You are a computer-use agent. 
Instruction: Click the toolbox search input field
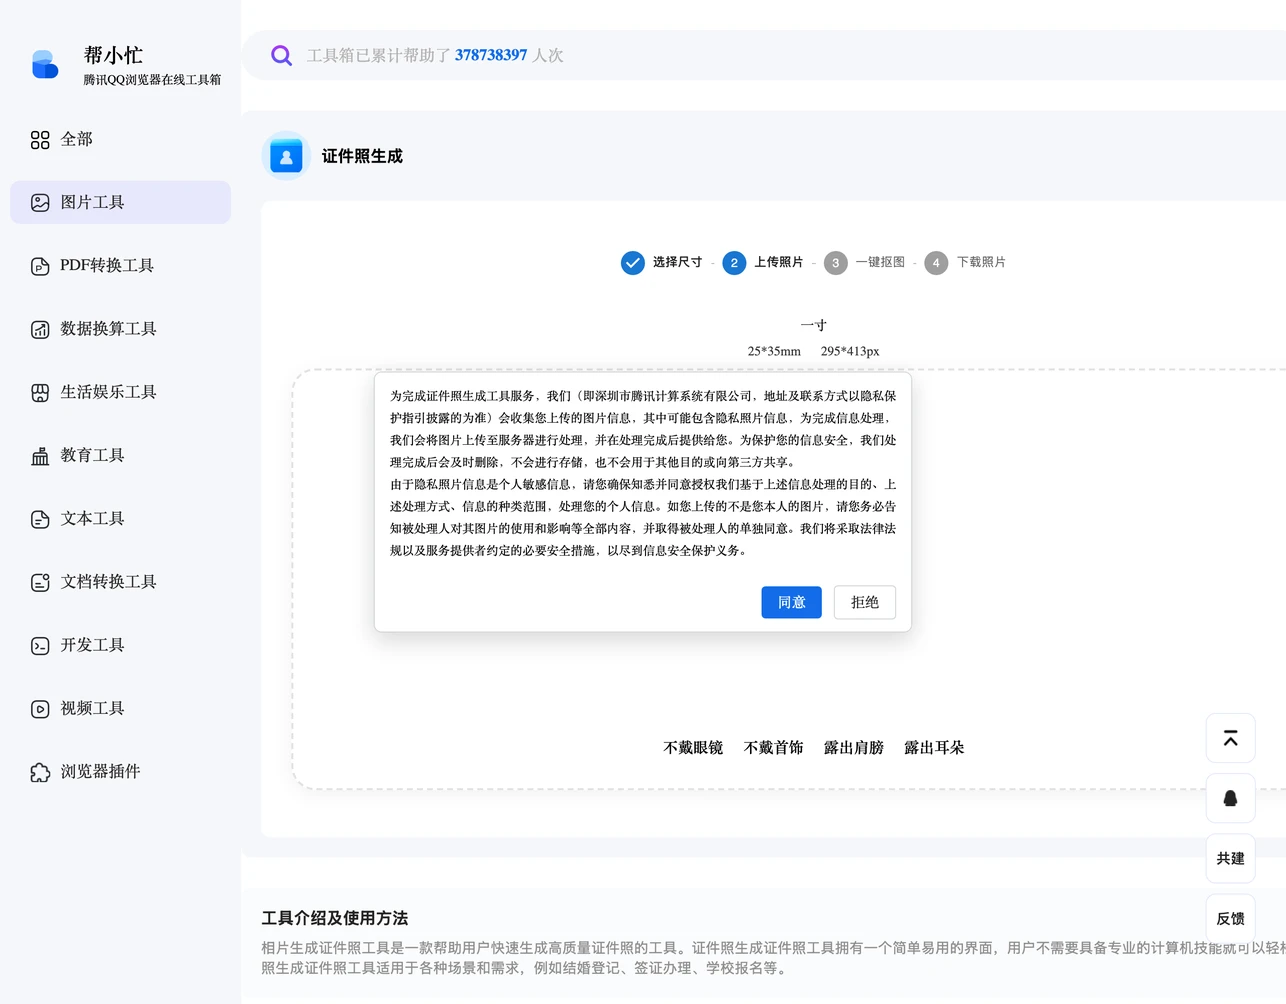click(764, 55)
